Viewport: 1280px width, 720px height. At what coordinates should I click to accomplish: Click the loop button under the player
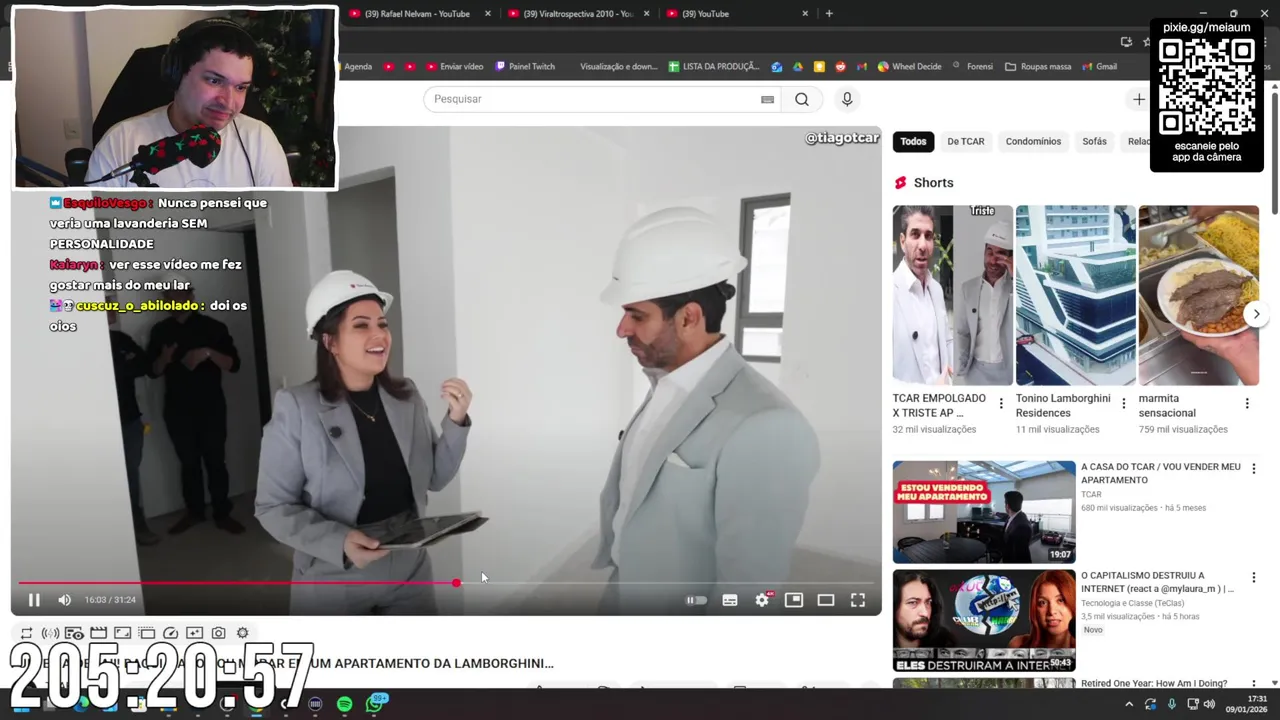[26, 633]
